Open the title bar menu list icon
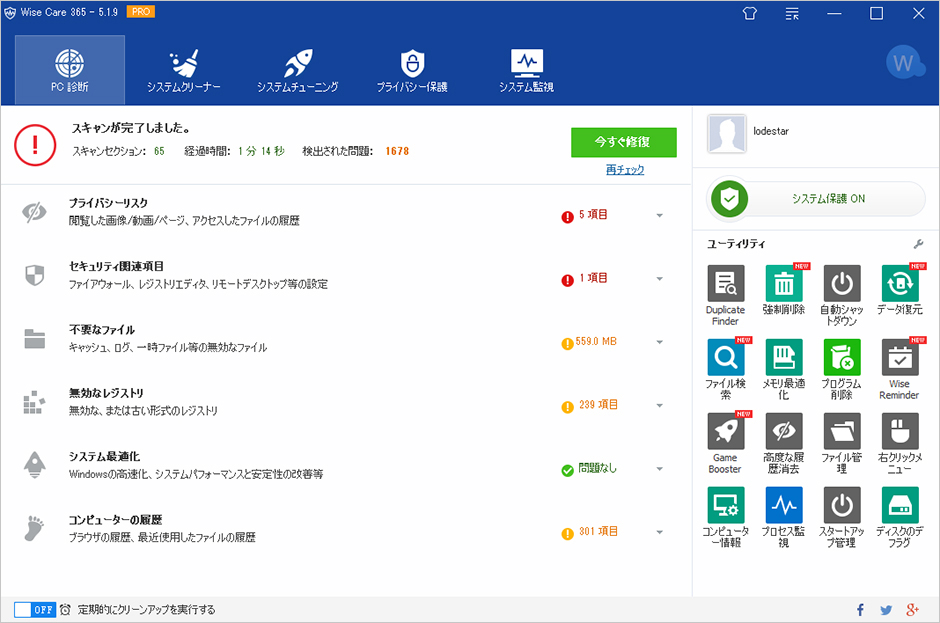Viewport: 940px width, 623px height. 792,13
